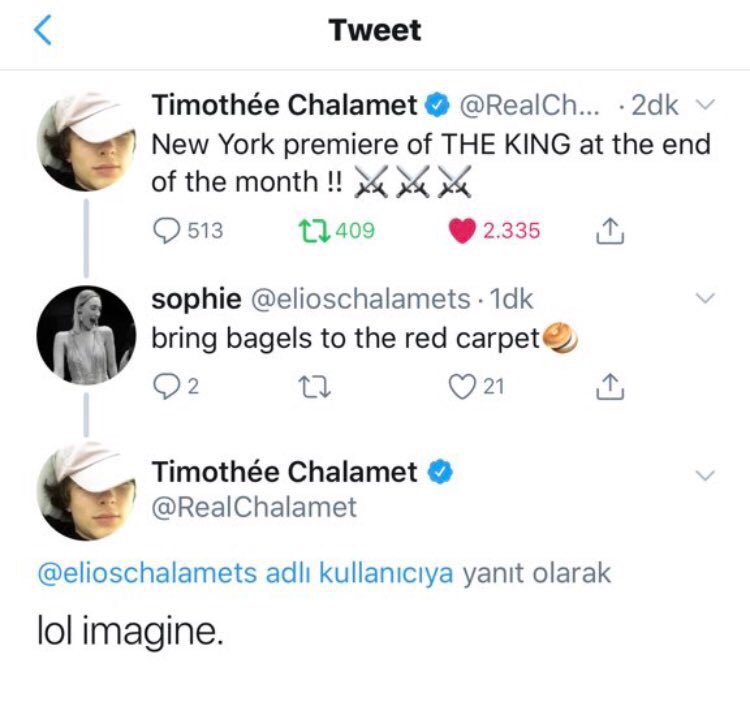The width and height of the screenshot is (750, 718).
Task: Like sophie's tweet with 21 likes
Action: click(x=460, y=386)
